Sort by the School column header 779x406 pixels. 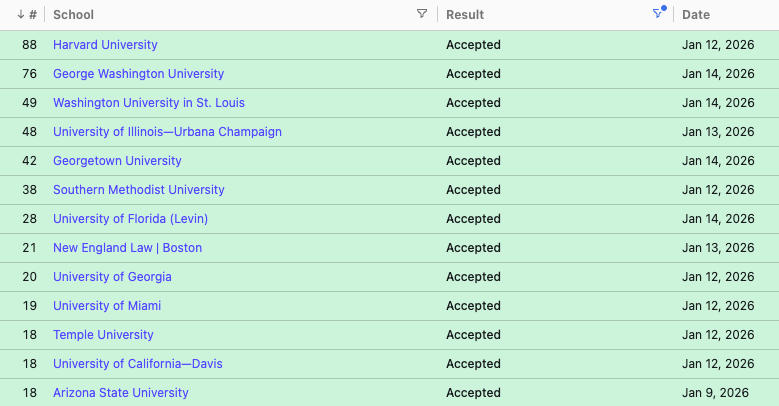(74, 15)
